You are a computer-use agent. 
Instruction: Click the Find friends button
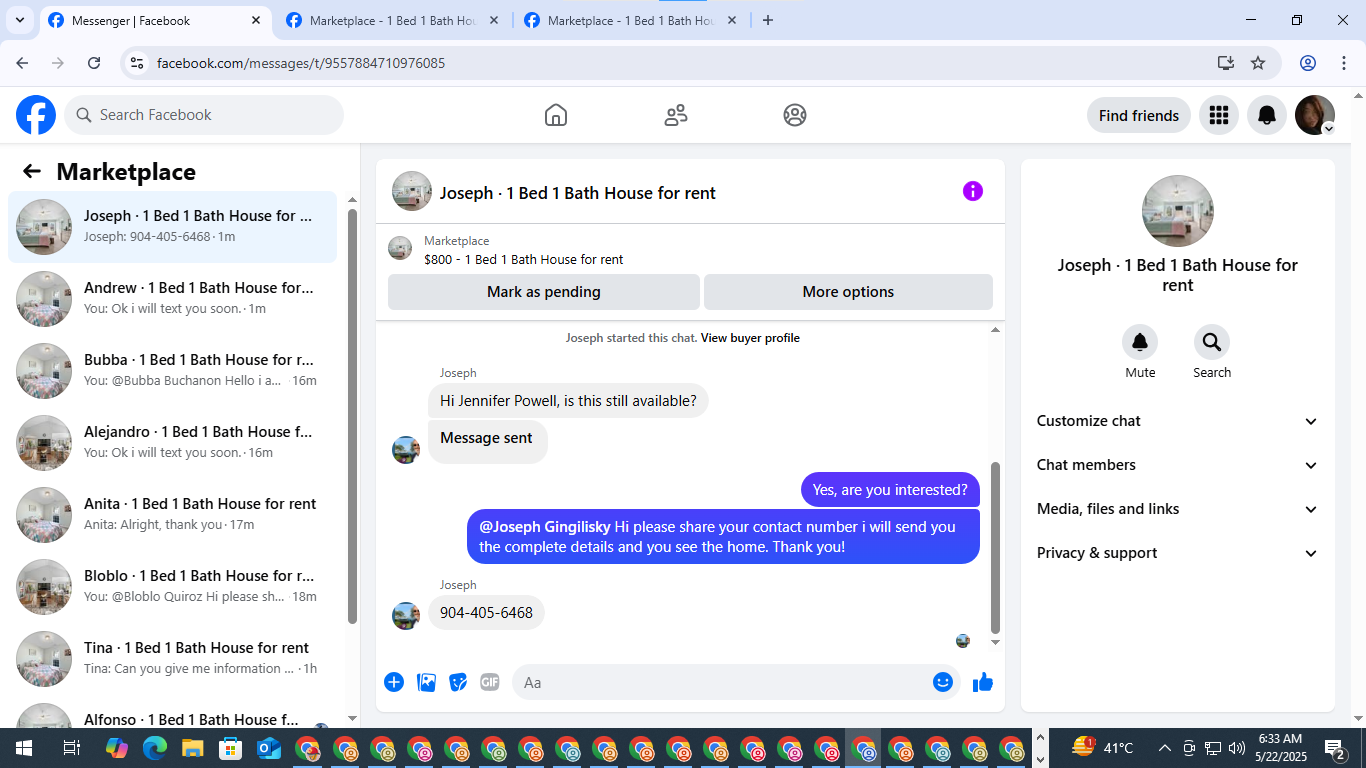[1139, 115]
